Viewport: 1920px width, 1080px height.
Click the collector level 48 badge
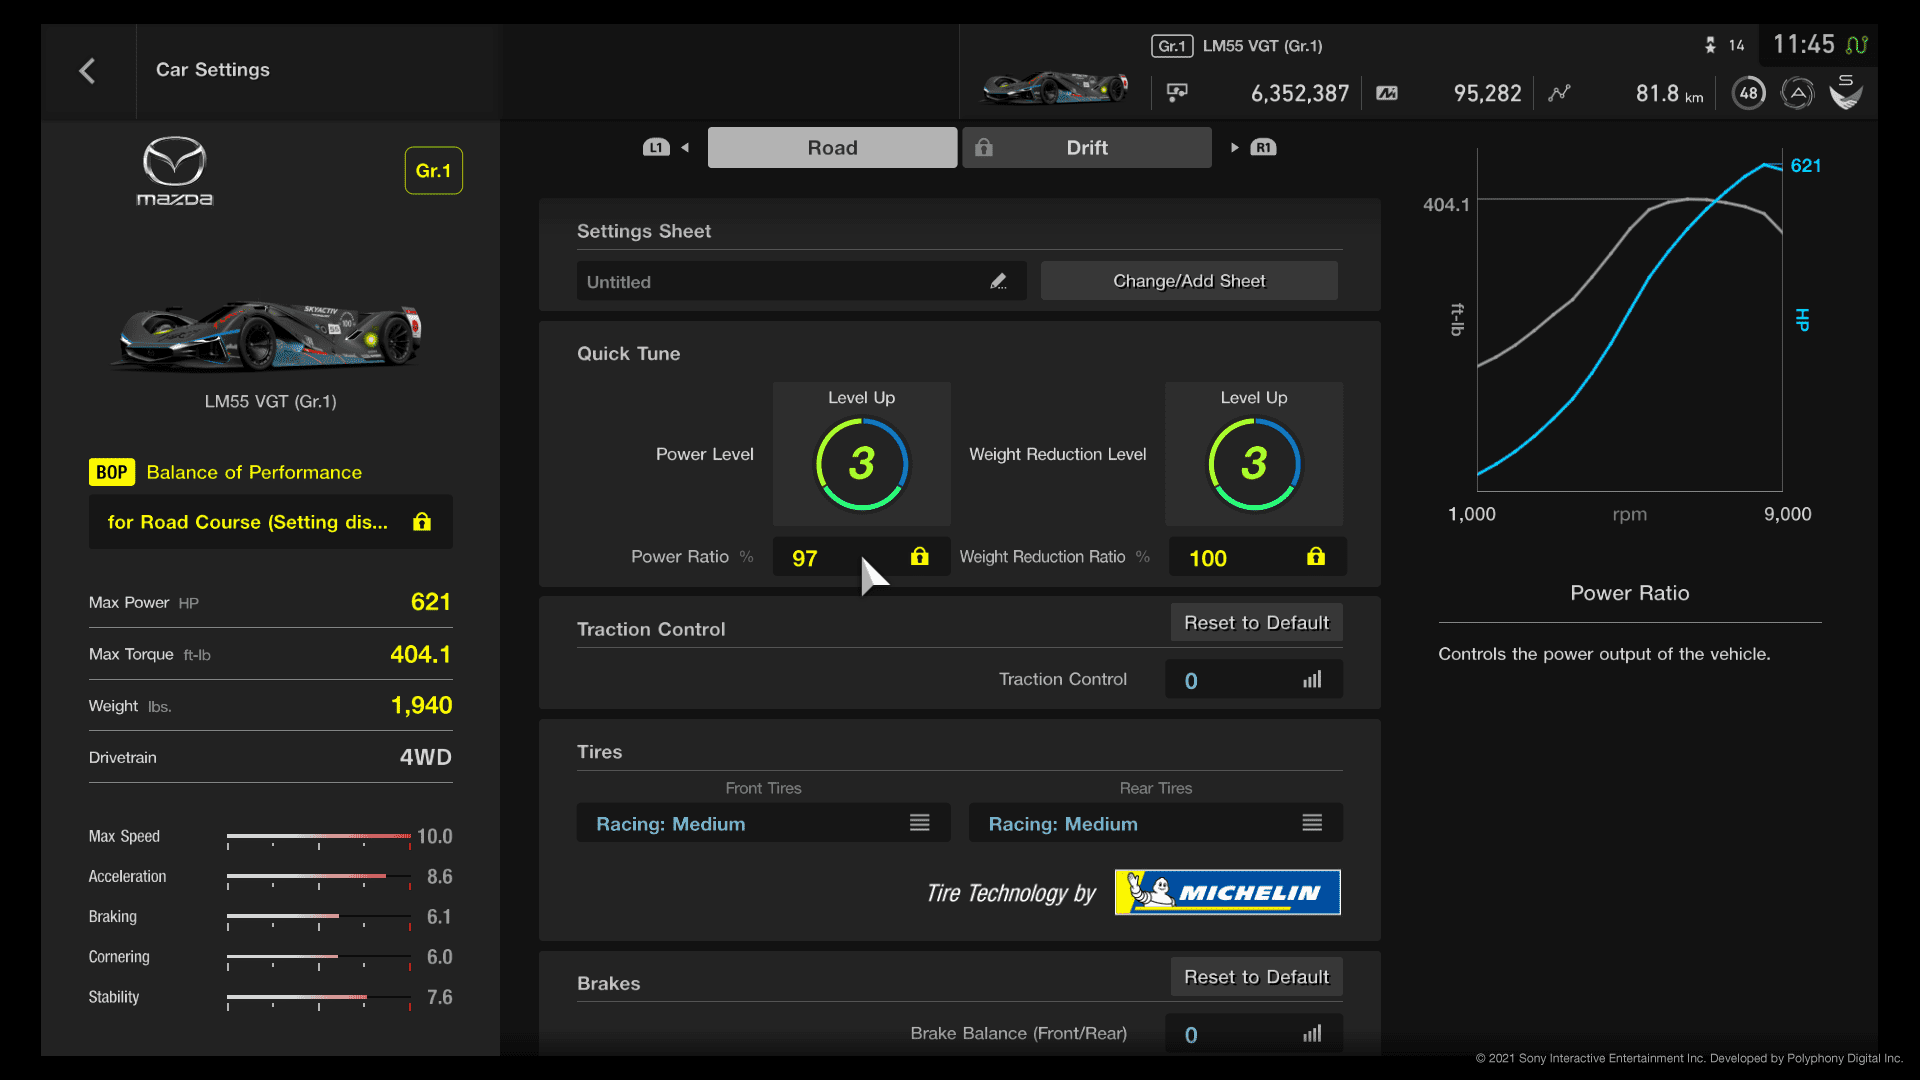[1748, 93]
